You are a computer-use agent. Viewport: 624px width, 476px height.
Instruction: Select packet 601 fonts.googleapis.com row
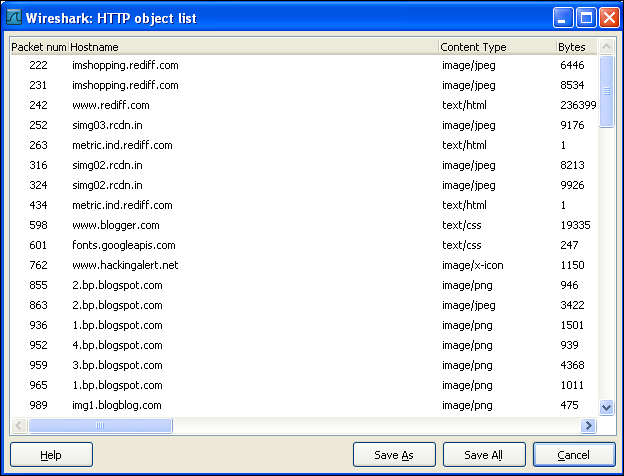coord(304,245)
